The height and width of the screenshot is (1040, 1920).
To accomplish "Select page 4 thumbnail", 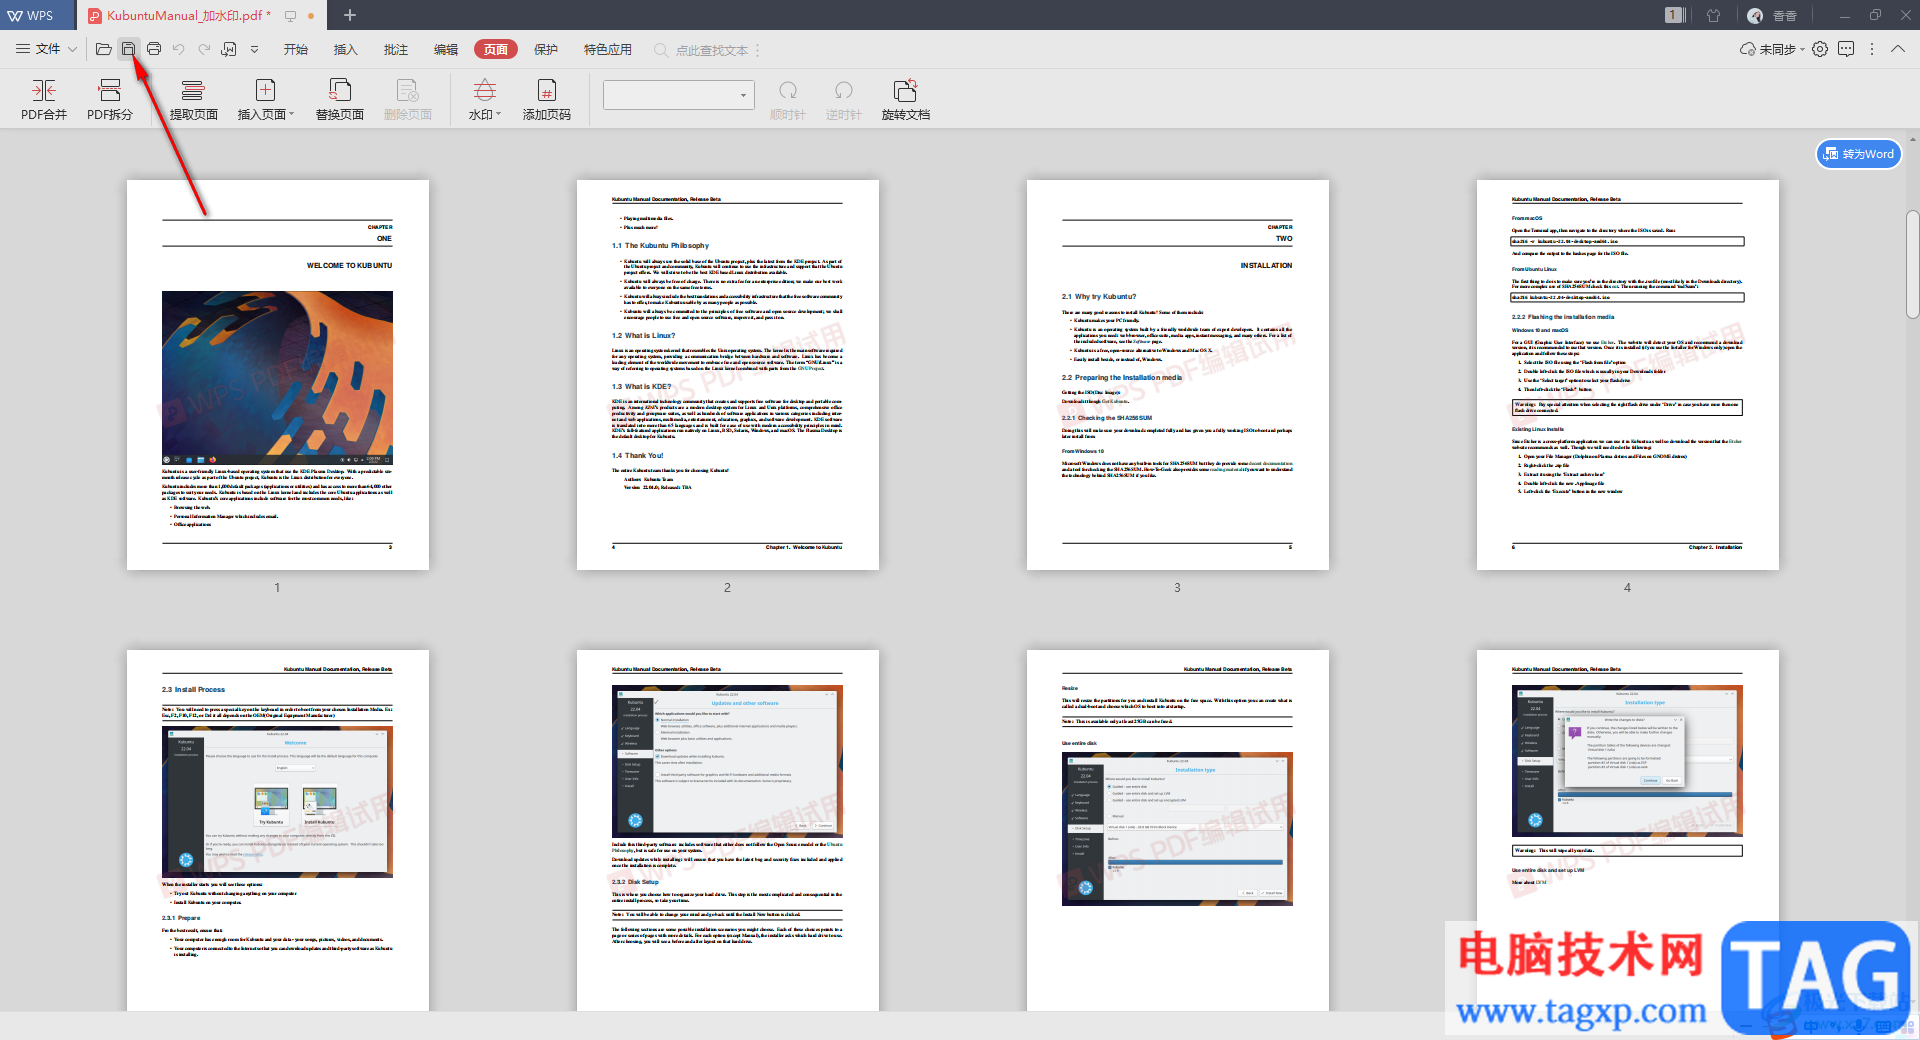I will (1628, 375).
